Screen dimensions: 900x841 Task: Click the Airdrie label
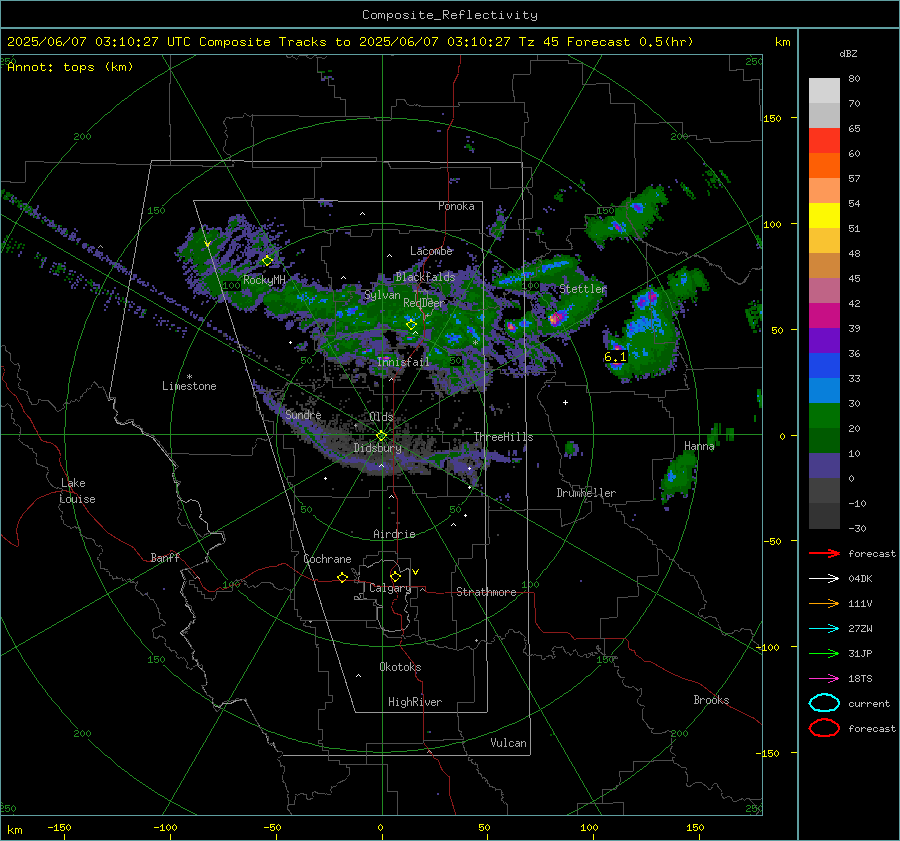click(394, 534)
